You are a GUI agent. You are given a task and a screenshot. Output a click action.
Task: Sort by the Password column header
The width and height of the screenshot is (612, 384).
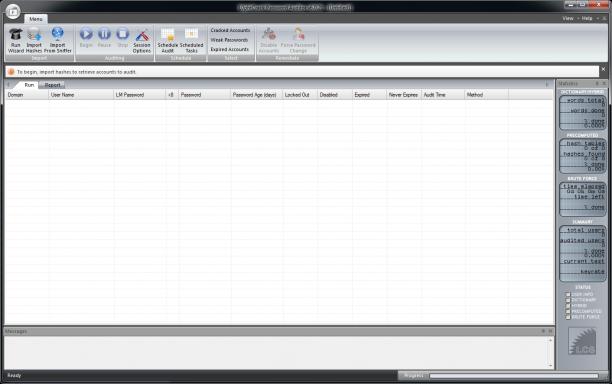(205, 95)
